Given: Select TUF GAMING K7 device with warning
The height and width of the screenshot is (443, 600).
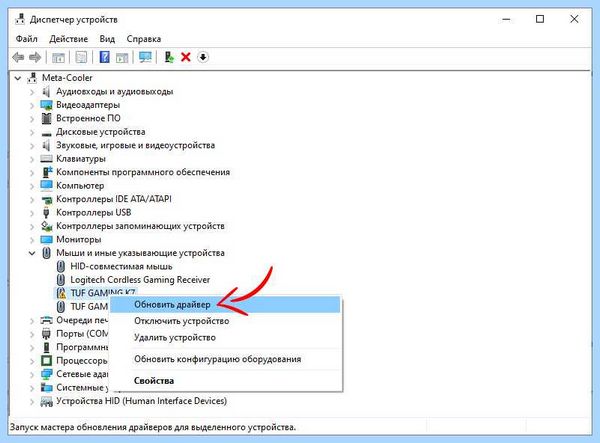Looking at the screenshot, I should [x=103, y=293].
